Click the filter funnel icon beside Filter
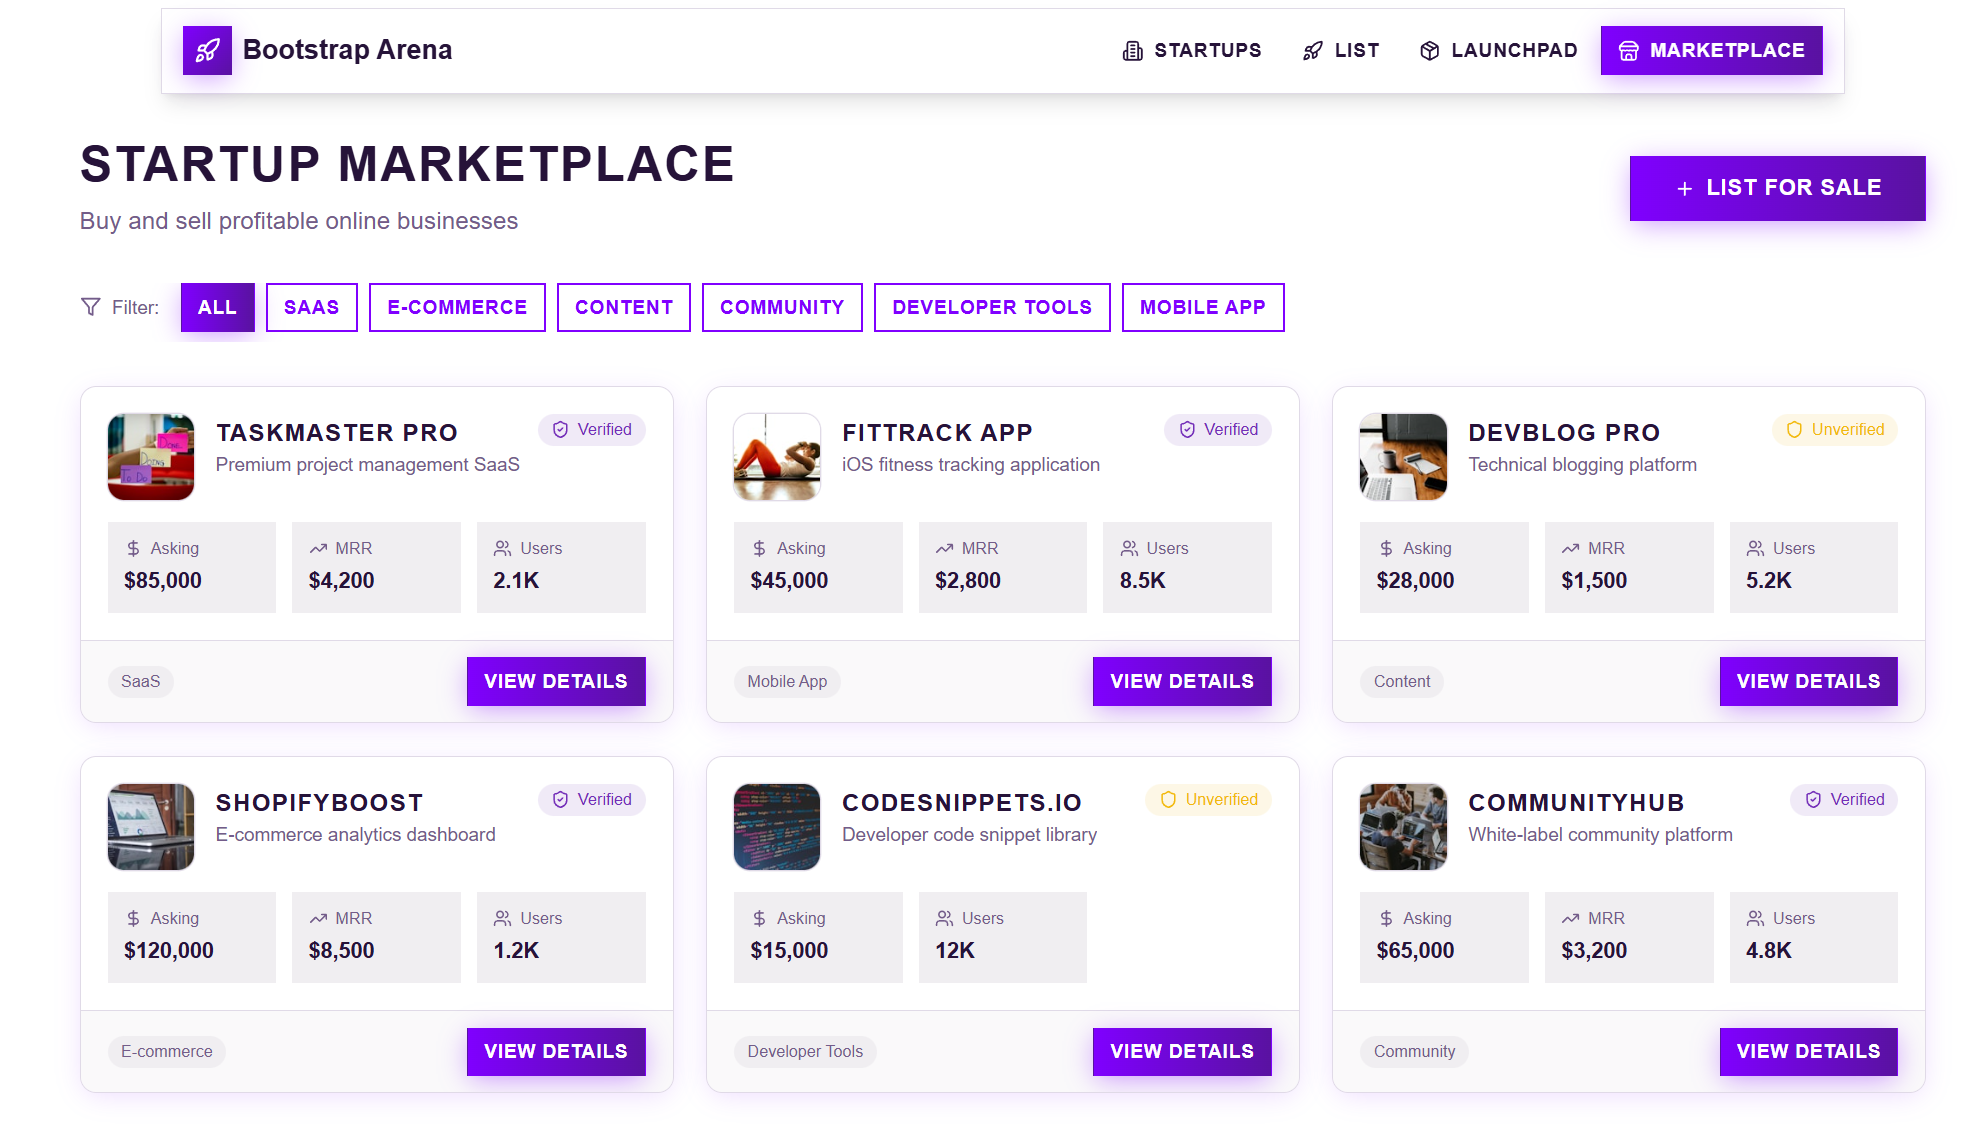This screenshot has width=1978, height=1144. (x=91, y=307)
